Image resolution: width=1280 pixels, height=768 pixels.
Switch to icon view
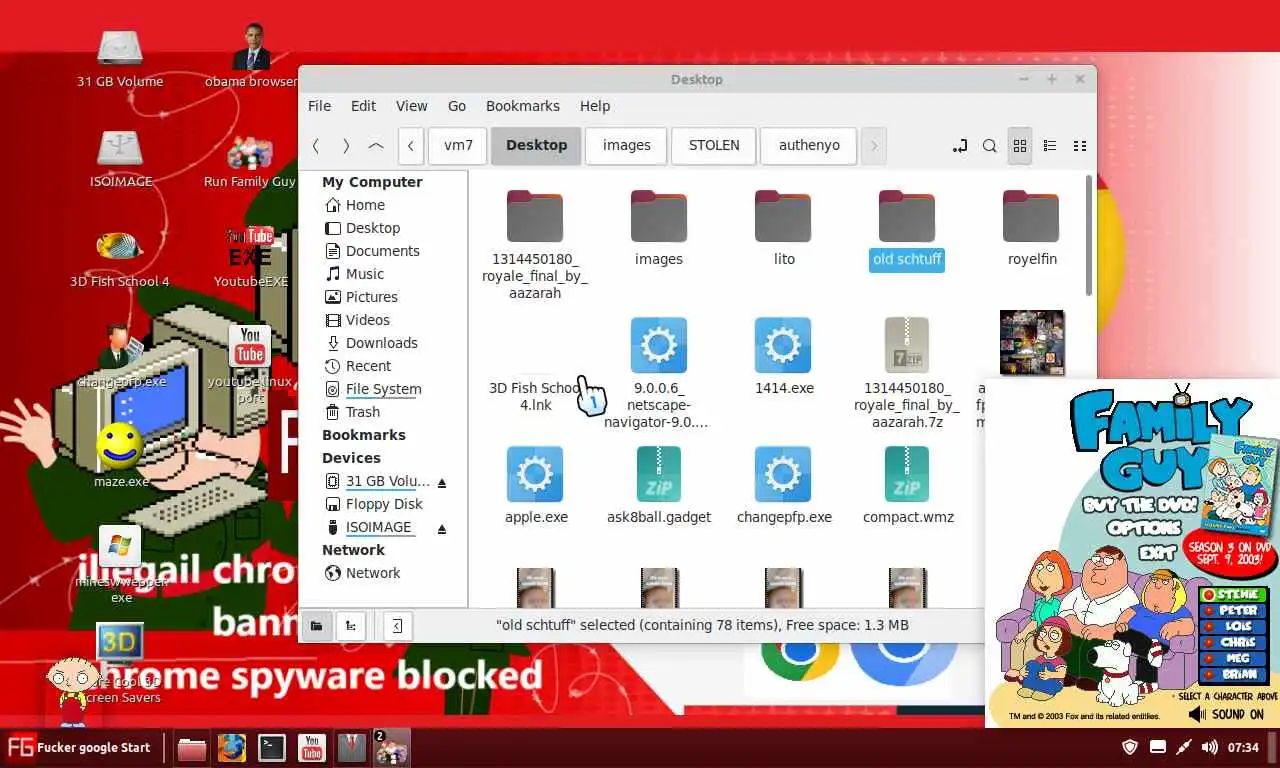point(1020,146)
